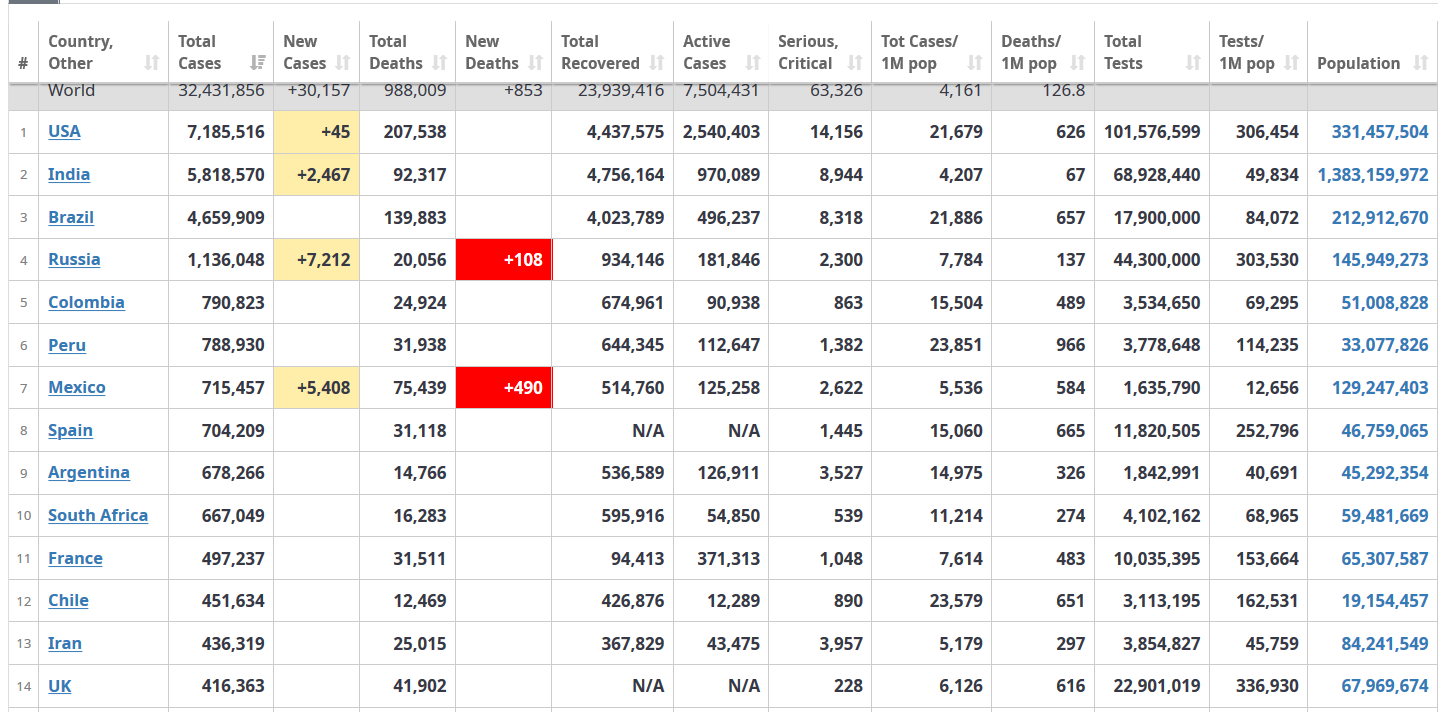
Task: Select Mexico new deaths +490 cell
Action: 503,388
